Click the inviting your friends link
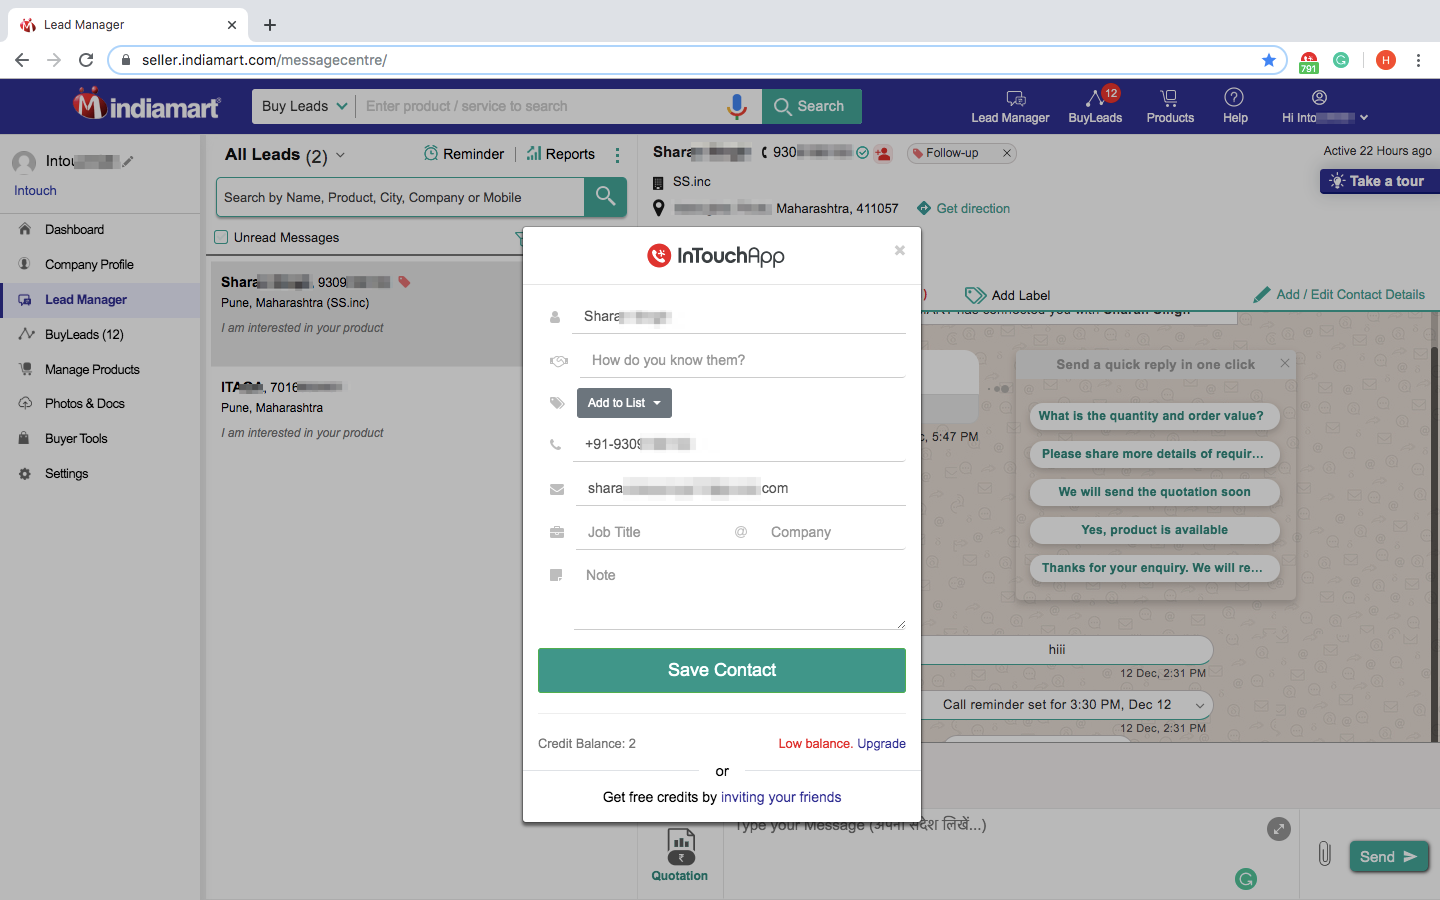1440x900 pixels. click(x=781, y=797)
